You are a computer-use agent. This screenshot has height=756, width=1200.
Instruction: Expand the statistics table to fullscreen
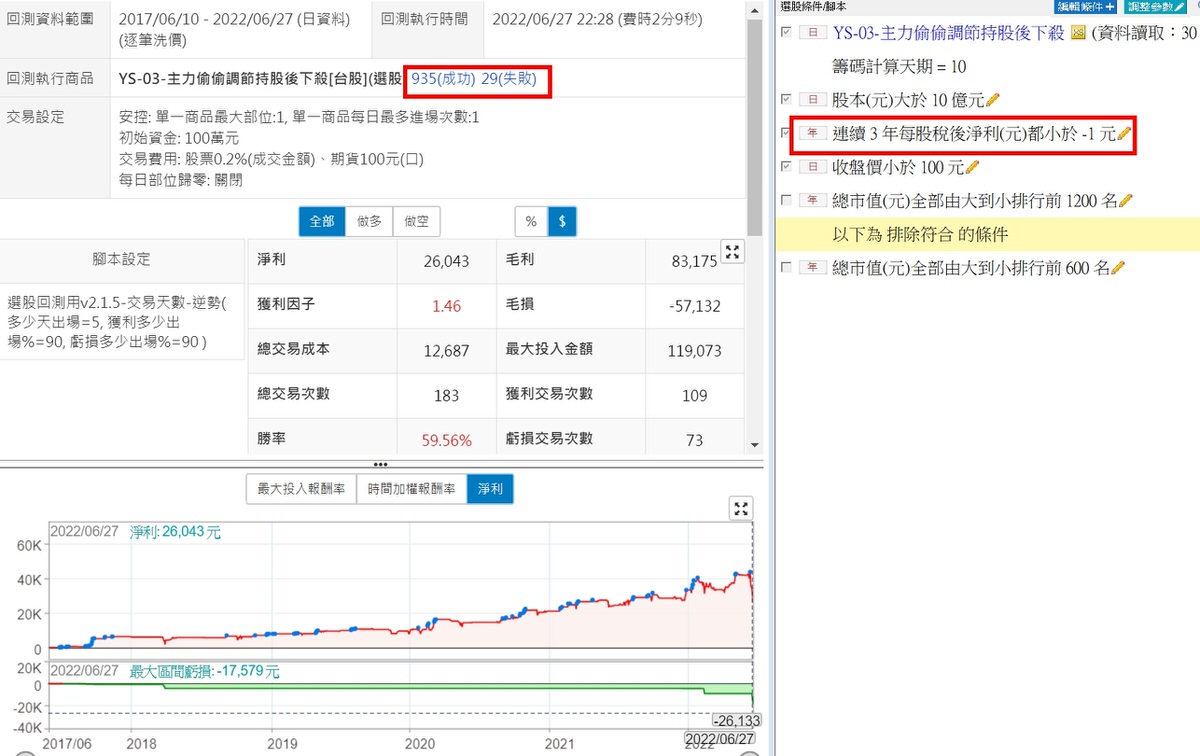tap(733, 252)
